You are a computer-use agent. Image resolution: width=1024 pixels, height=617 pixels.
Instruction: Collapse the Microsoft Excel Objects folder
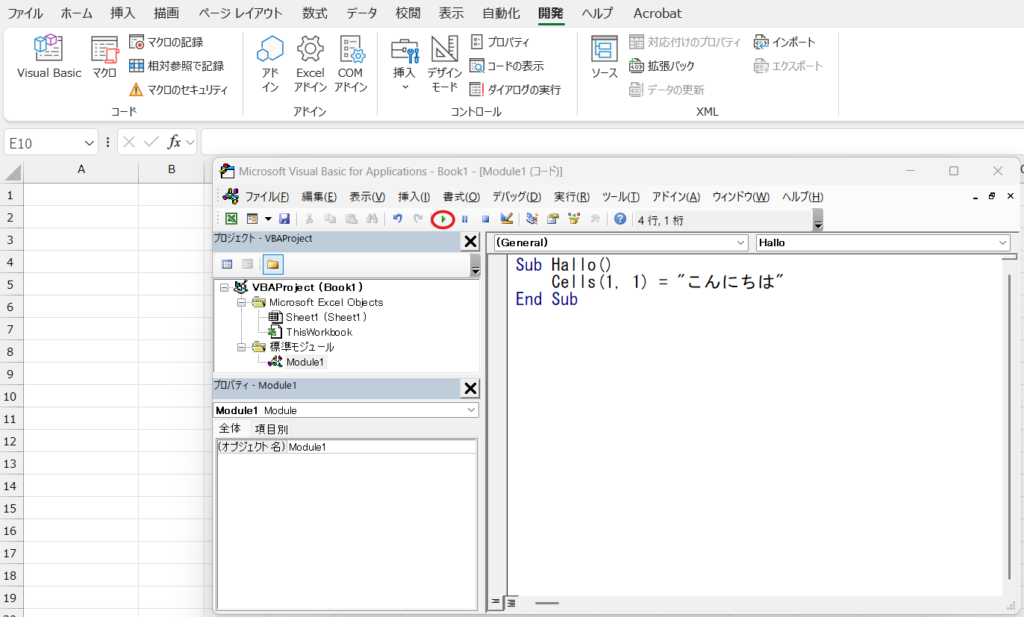(x=241, y=302)
